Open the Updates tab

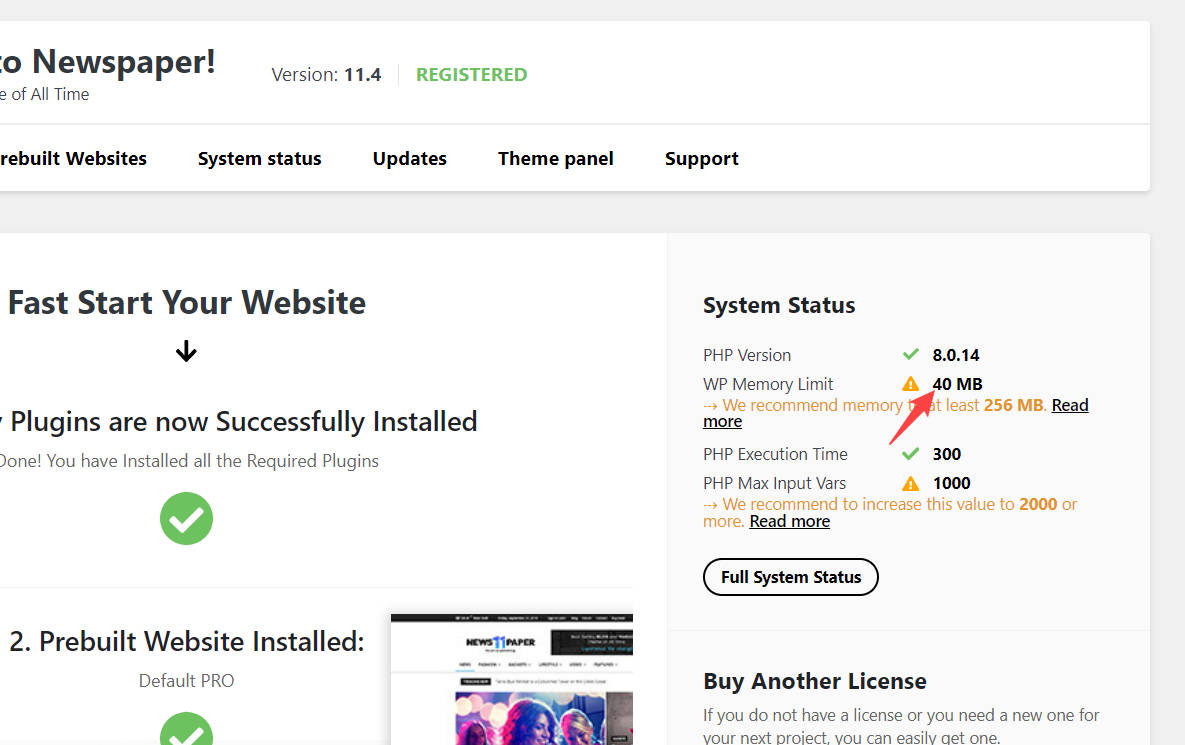(x=410, y=159)
